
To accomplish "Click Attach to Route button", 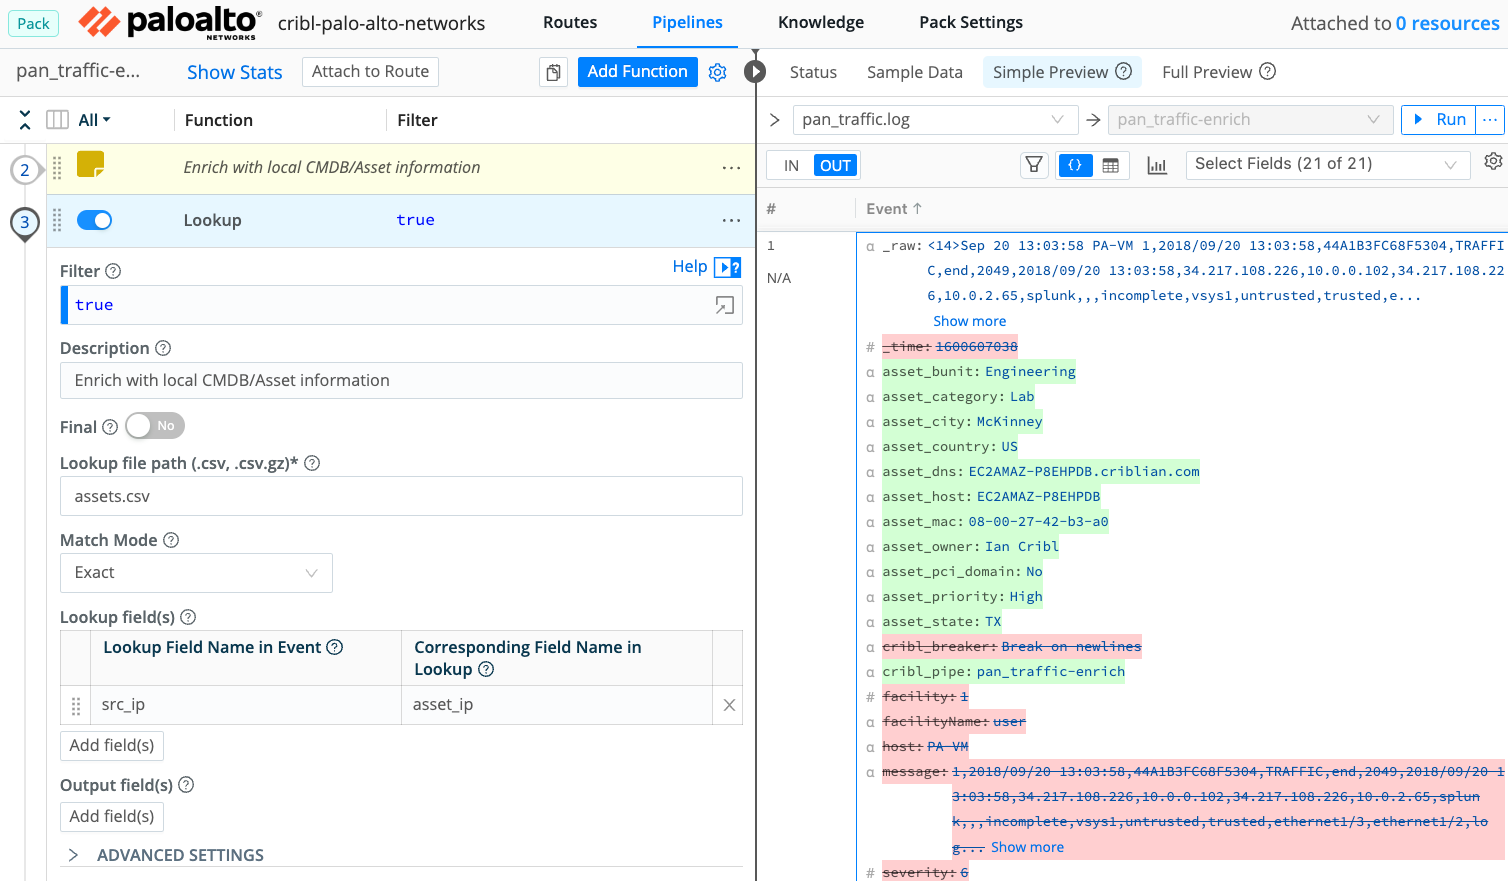I will coord(370,72).
